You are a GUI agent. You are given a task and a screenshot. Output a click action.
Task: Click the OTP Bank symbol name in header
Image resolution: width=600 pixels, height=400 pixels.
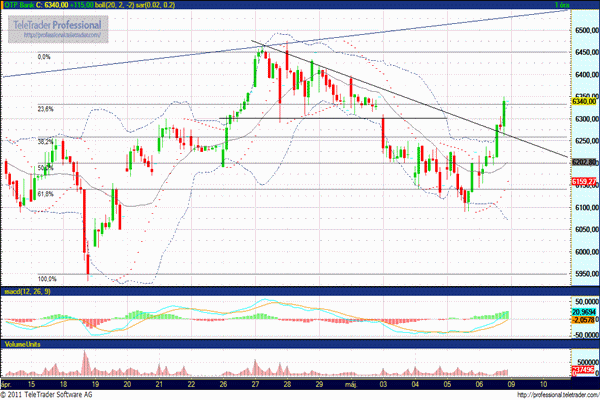pyautogui.click(x=21, y=6)
